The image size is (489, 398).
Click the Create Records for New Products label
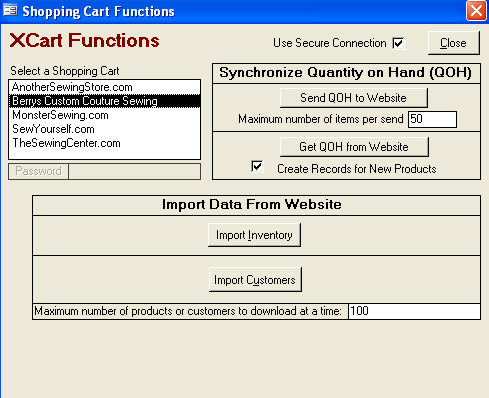pos(357,169)
